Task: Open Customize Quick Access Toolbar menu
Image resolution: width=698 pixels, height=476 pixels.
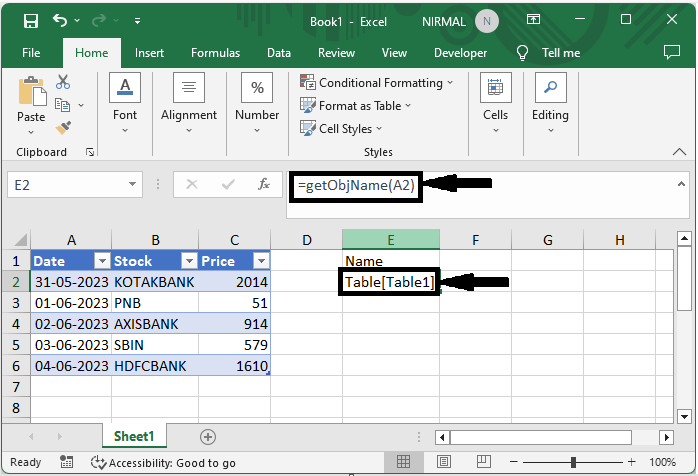Action: tap(138, 20)
